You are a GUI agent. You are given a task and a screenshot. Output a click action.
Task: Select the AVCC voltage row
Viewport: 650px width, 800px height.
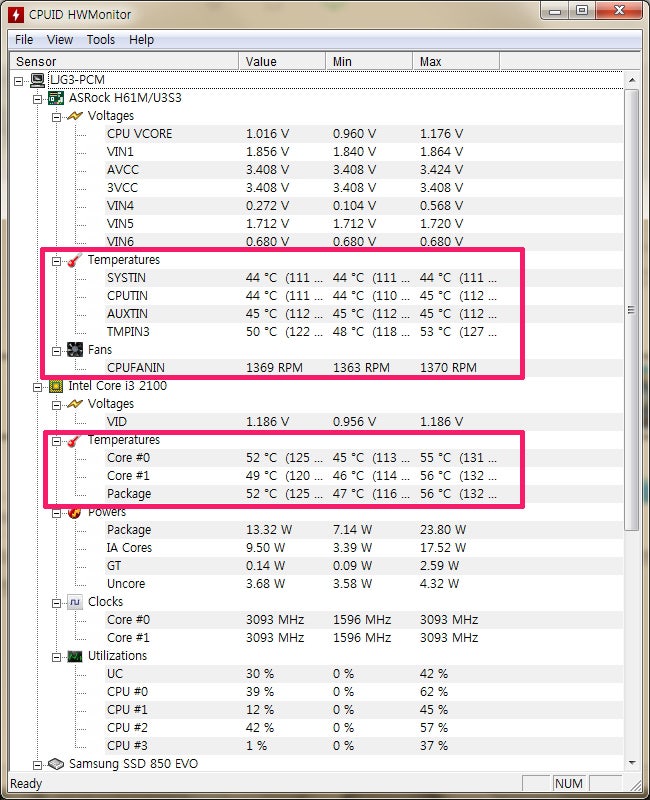click(364, 169)
